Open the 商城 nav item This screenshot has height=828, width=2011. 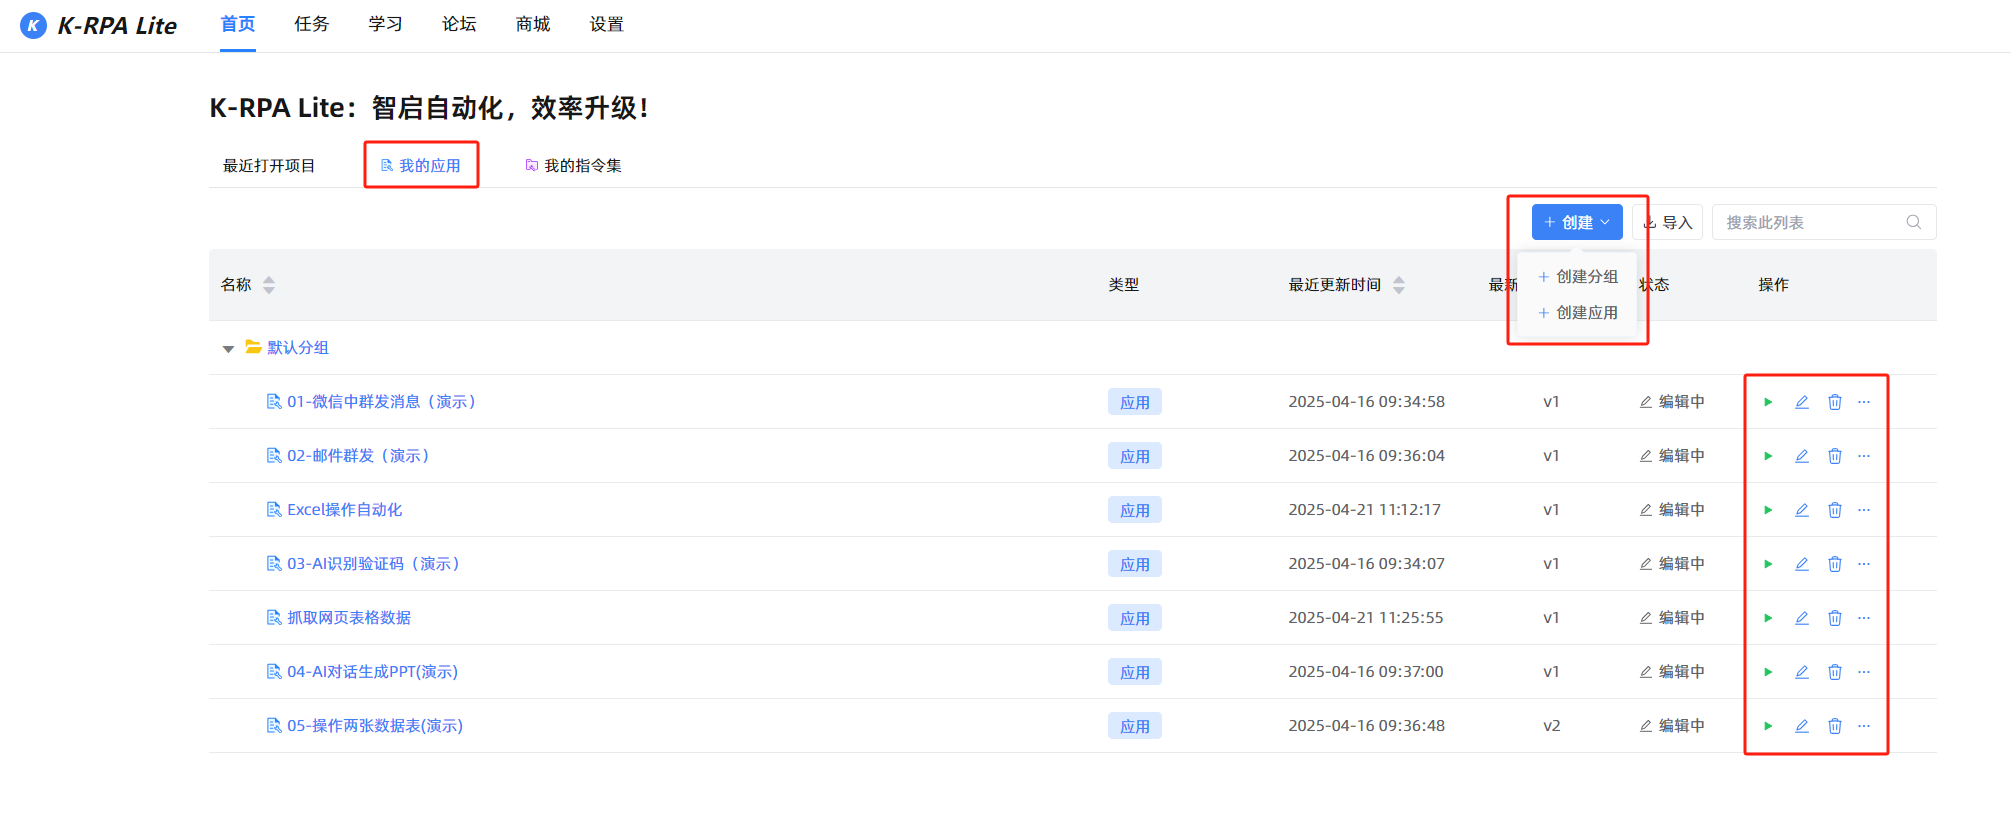click(533, 24)
